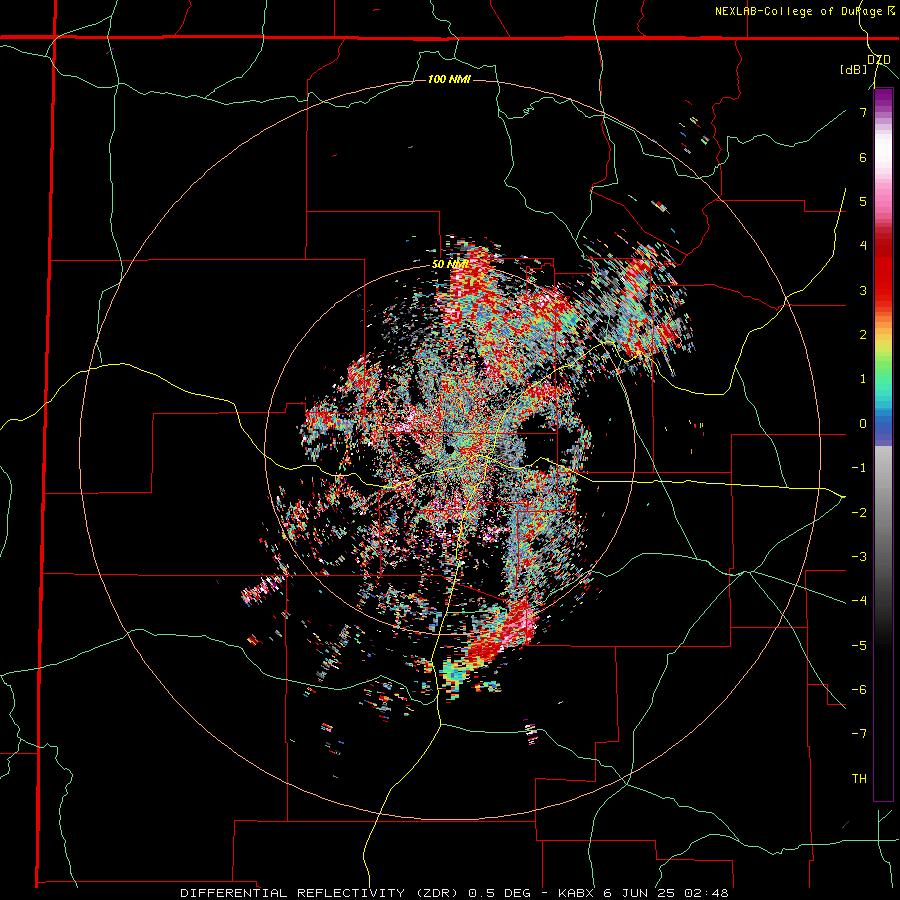Image resolution: width=900 pixels, height=900 pixels.
Task: Click the DZD legend title
Action: click(879, 60)
